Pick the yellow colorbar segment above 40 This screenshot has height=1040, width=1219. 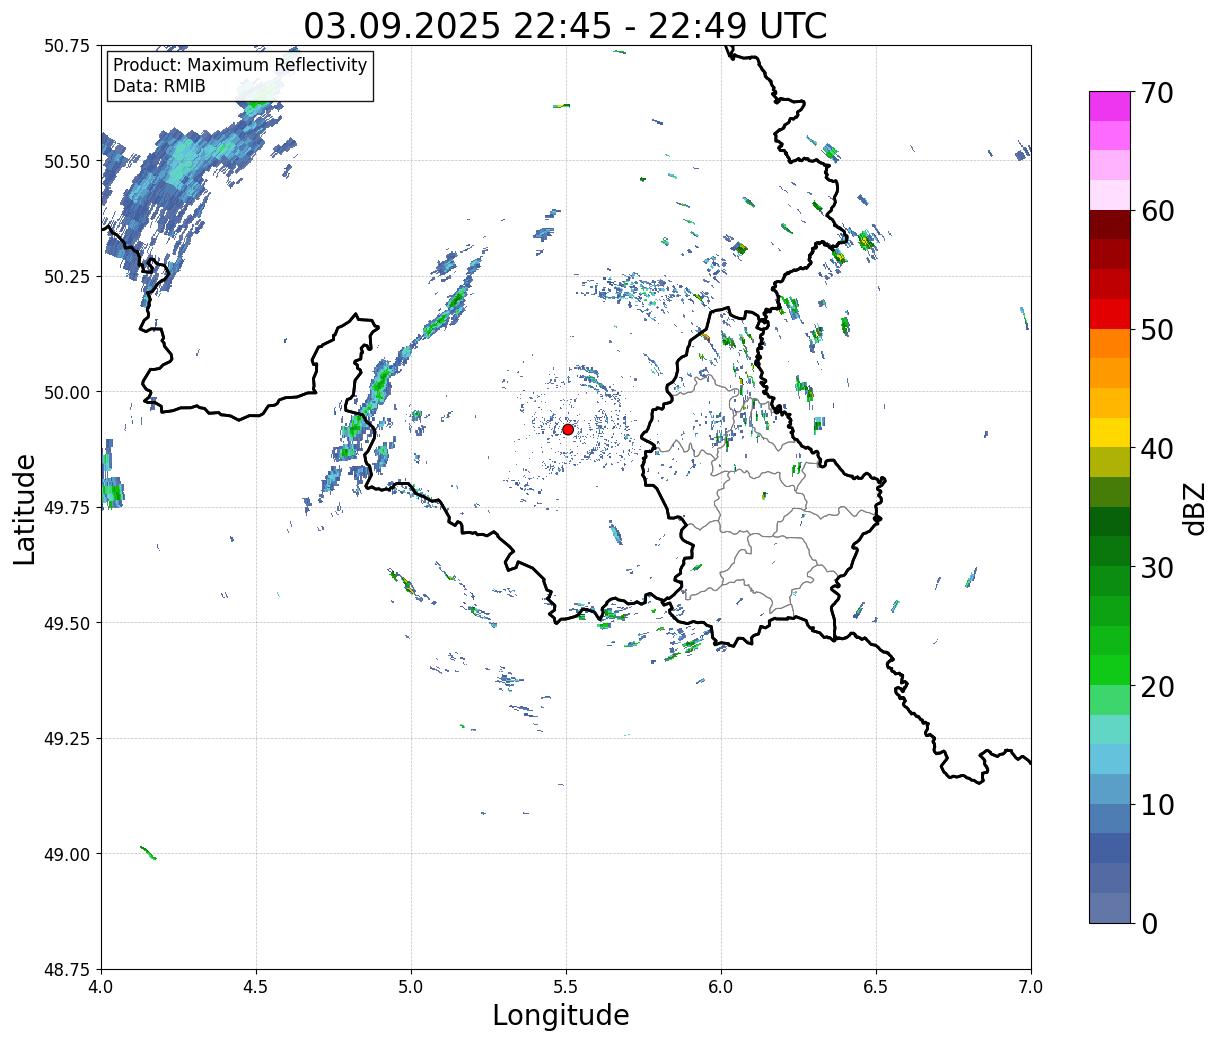coord(1110,432)
